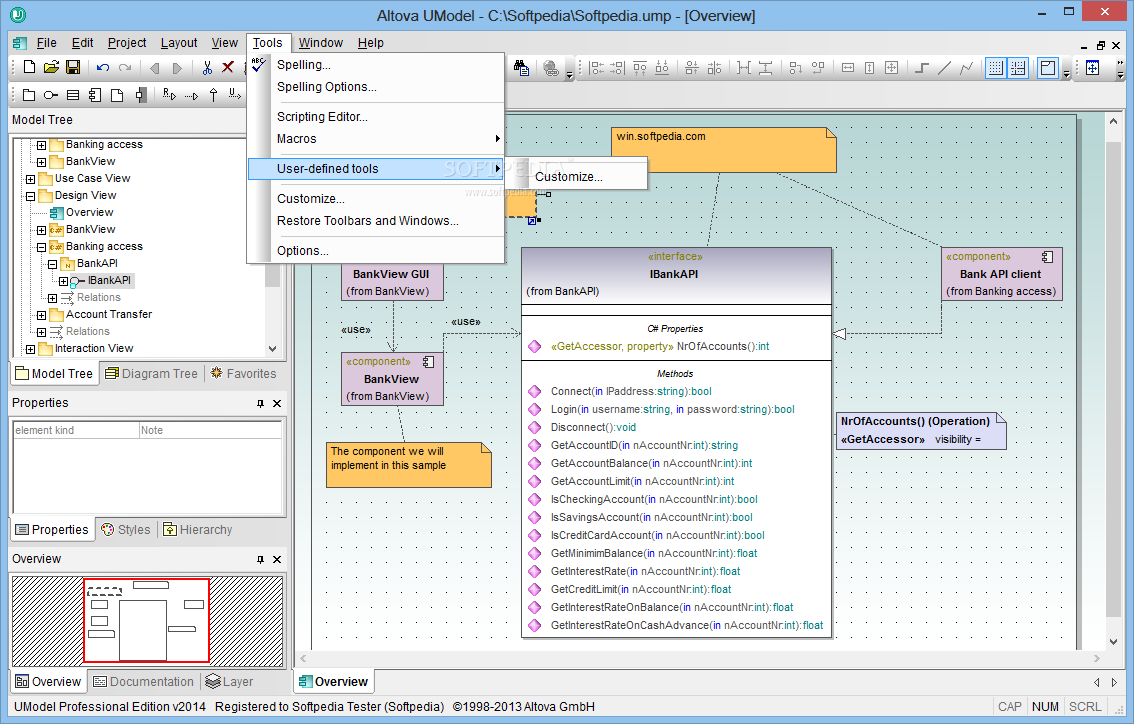This screenshot has width=1134, height=724.
Task: Navigate back with the left triangle icon
Action: coord(154,68)
